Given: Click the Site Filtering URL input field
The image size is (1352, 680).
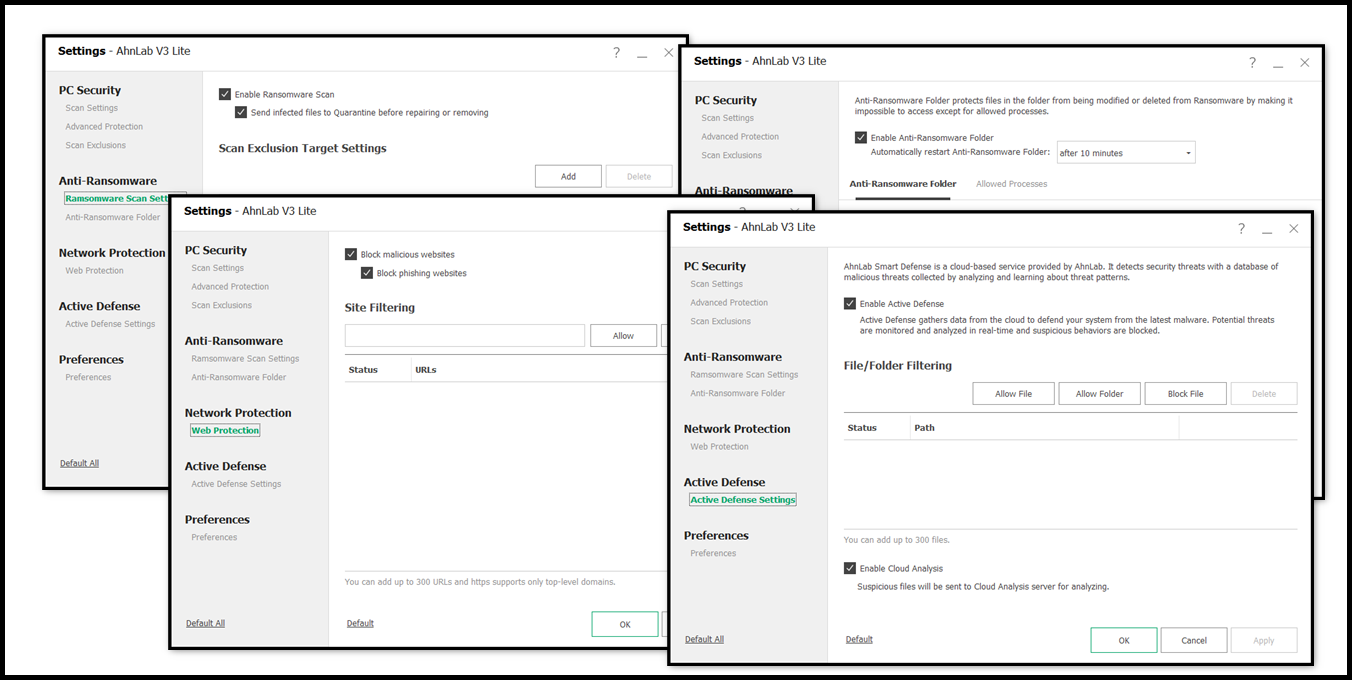Looking at the screenshot, I should (x=465, y=336).
